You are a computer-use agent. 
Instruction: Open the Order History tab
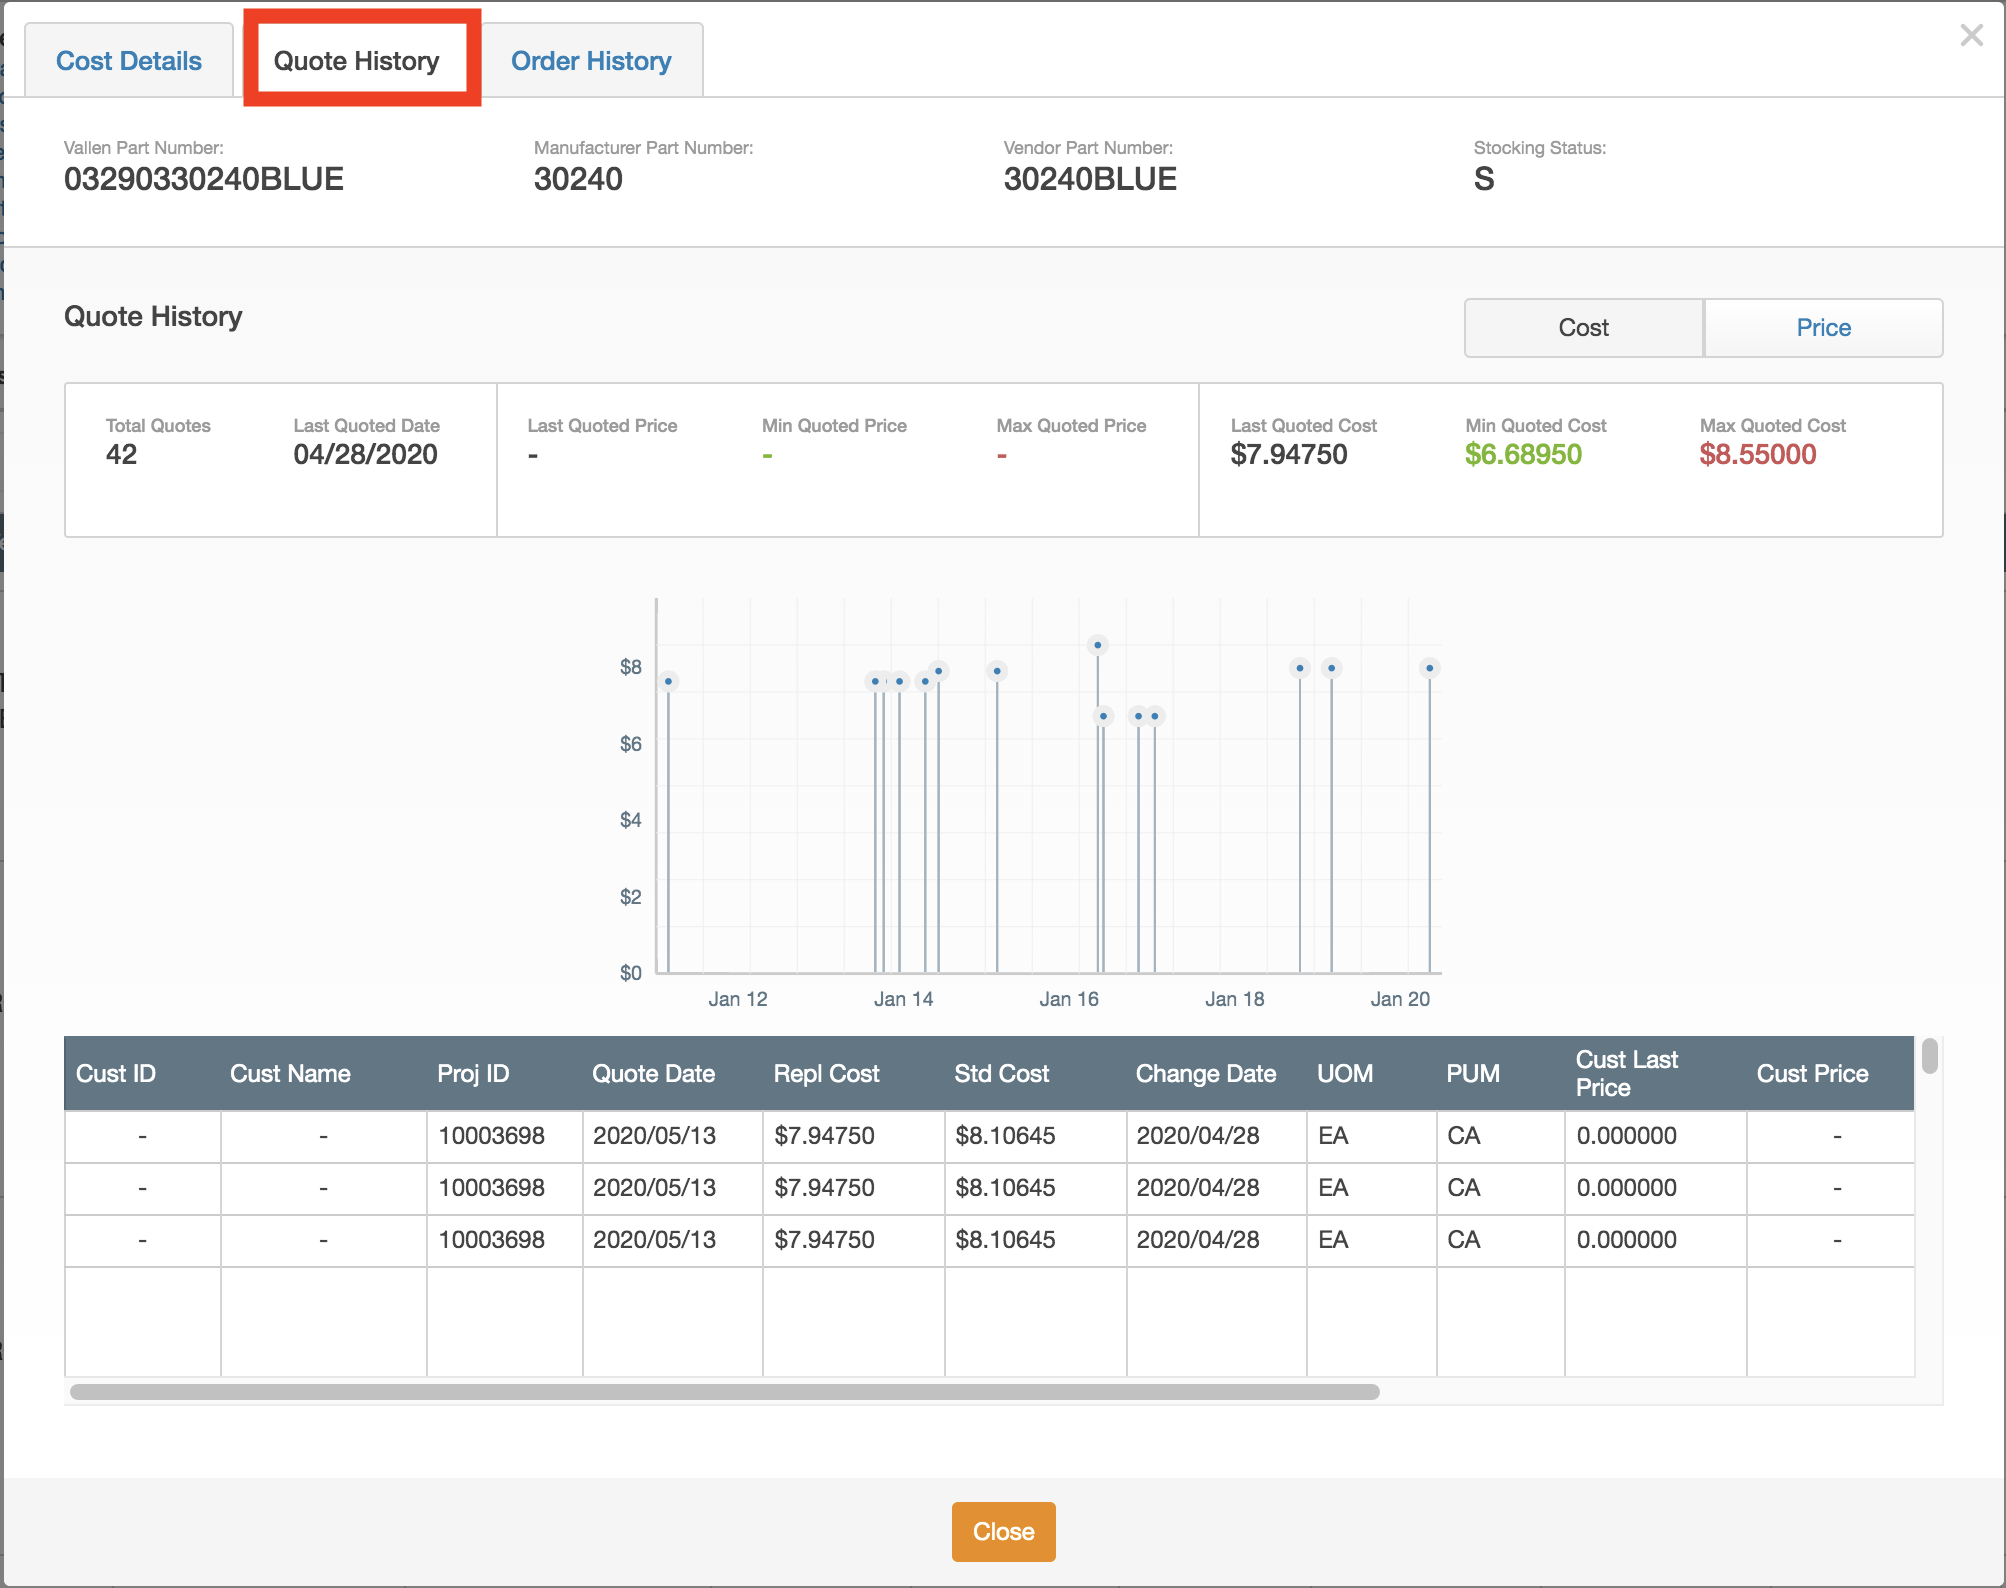click(591, 61)
